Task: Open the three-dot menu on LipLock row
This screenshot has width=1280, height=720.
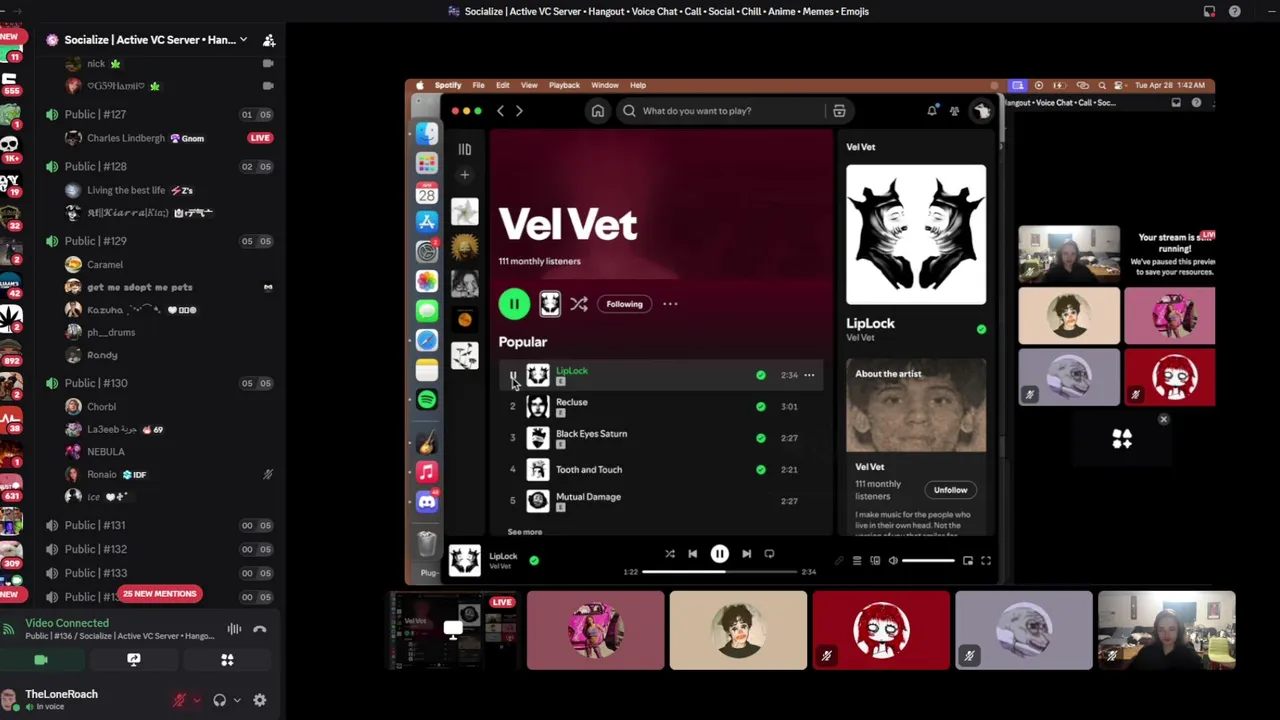Action: [x=809, y=375]
